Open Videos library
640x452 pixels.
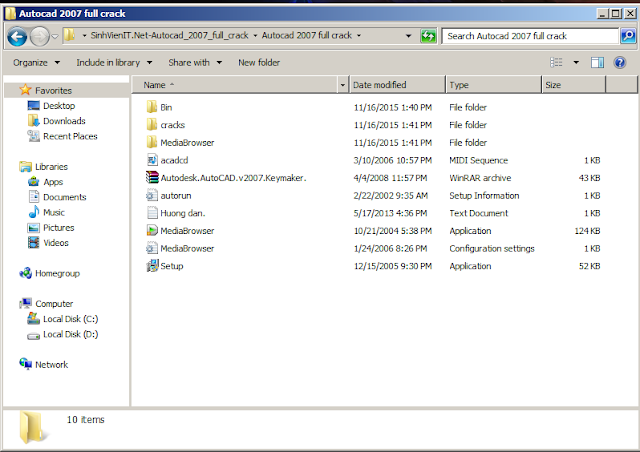point(56,243)
